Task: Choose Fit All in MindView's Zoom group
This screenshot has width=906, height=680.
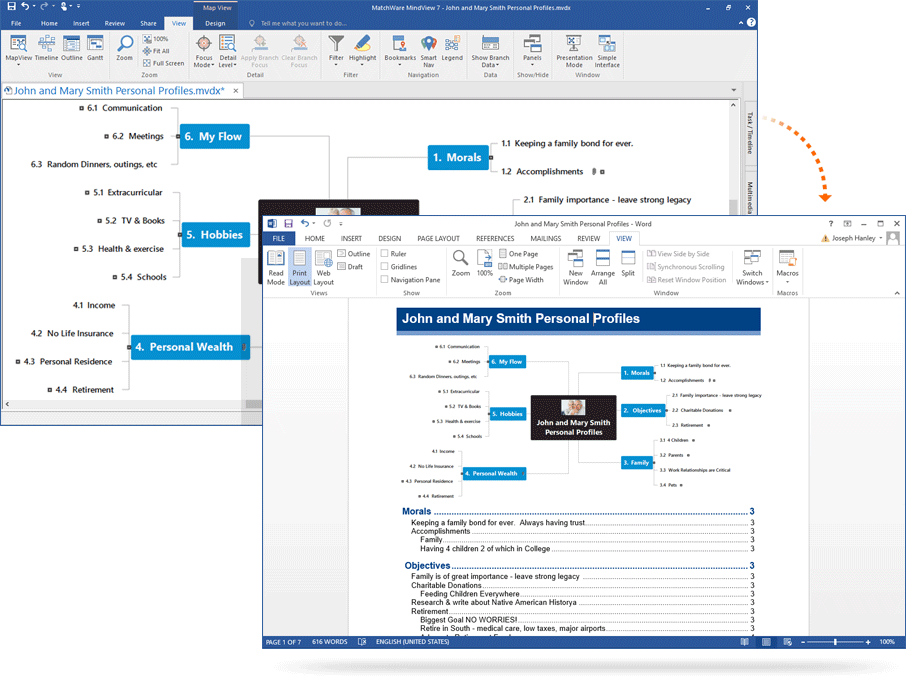Action: click(156, 51)
